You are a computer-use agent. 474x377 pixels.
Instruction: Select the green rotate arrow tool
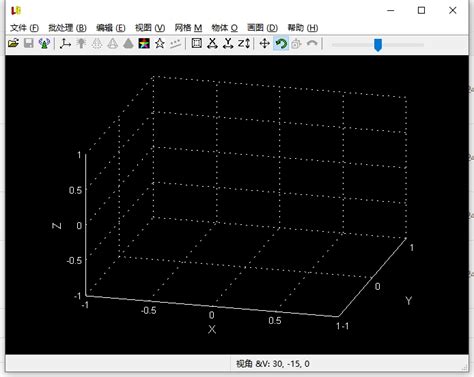[281, 43]
